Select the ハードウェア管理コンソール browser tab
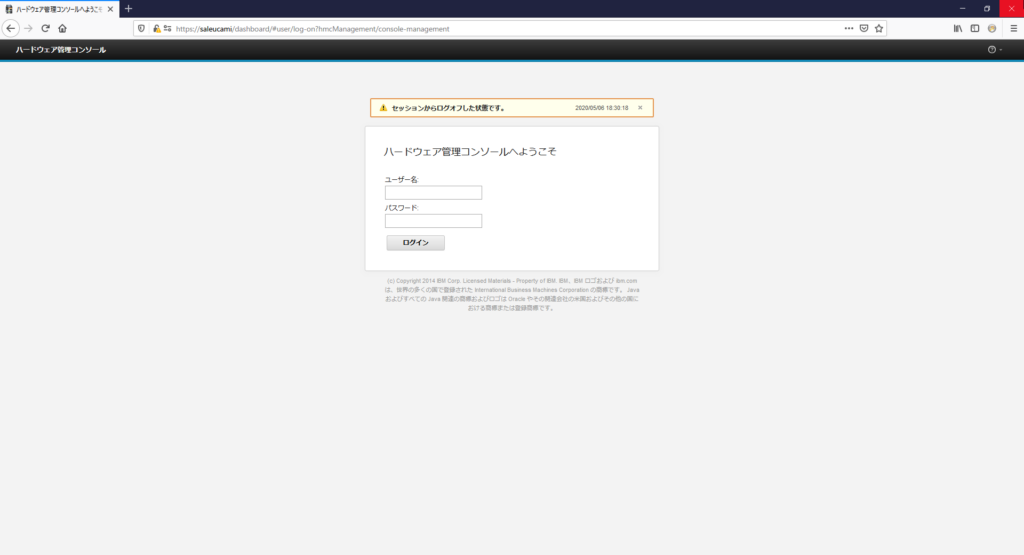Image resolution: width=1024 pixels, height=555 pixels. coord(58,9)
